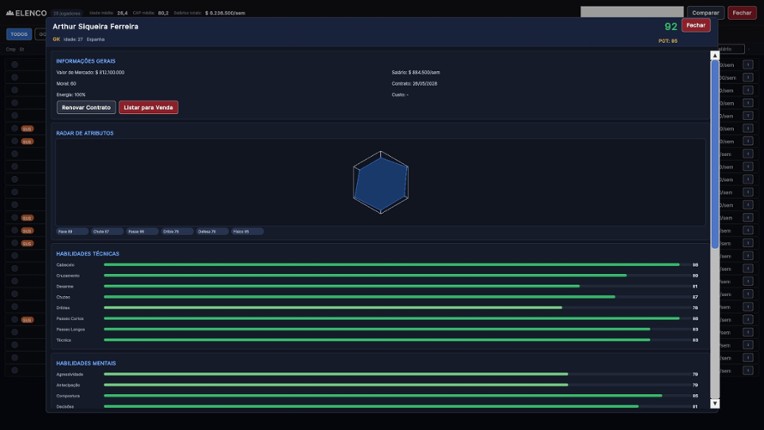Click the search field in the top bar
The image size is (764, 430).
631,13
